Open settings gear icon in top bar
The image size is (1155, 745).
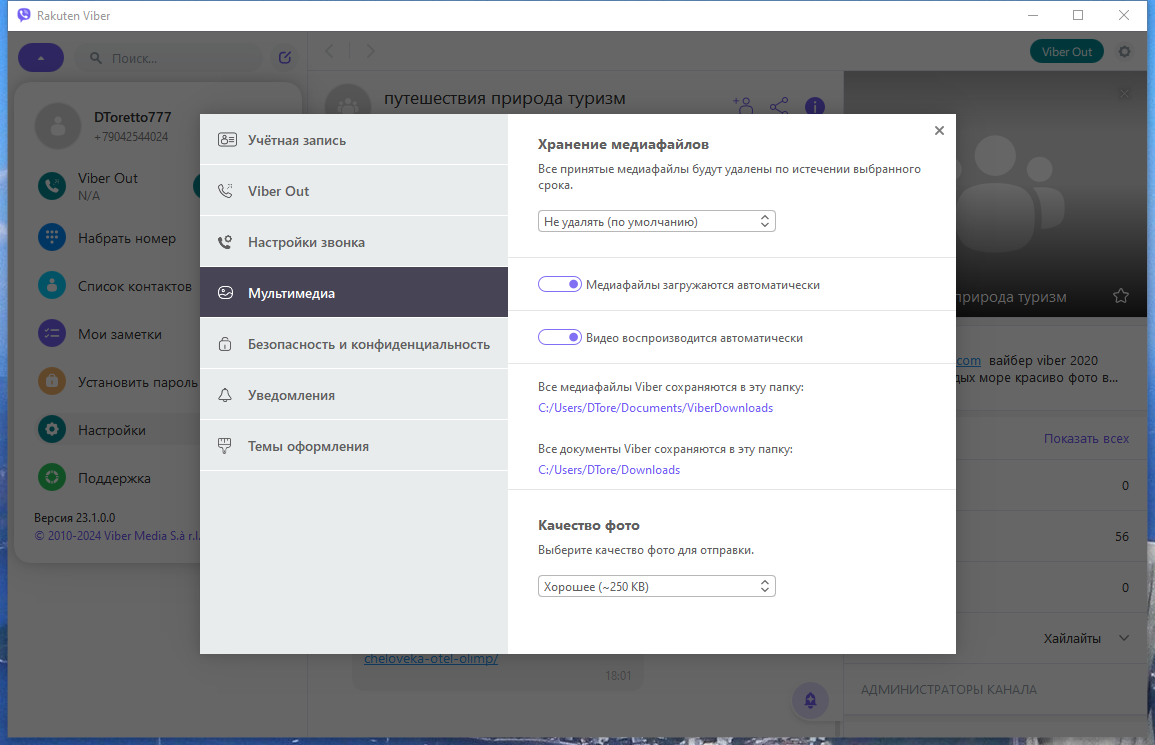(x=1124, y=52)
